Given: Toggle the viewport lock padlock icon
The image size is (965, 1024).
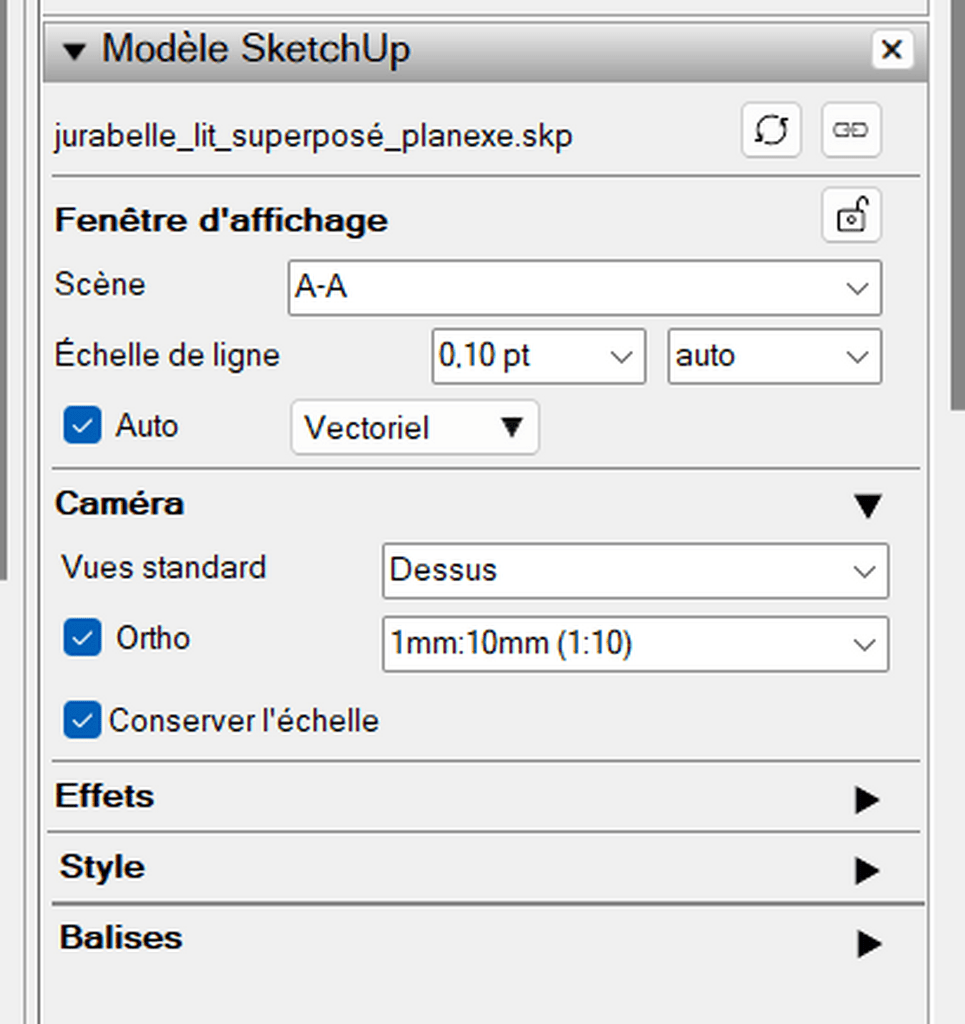Looking at the screenshot, I should click(x=851, y=216).
